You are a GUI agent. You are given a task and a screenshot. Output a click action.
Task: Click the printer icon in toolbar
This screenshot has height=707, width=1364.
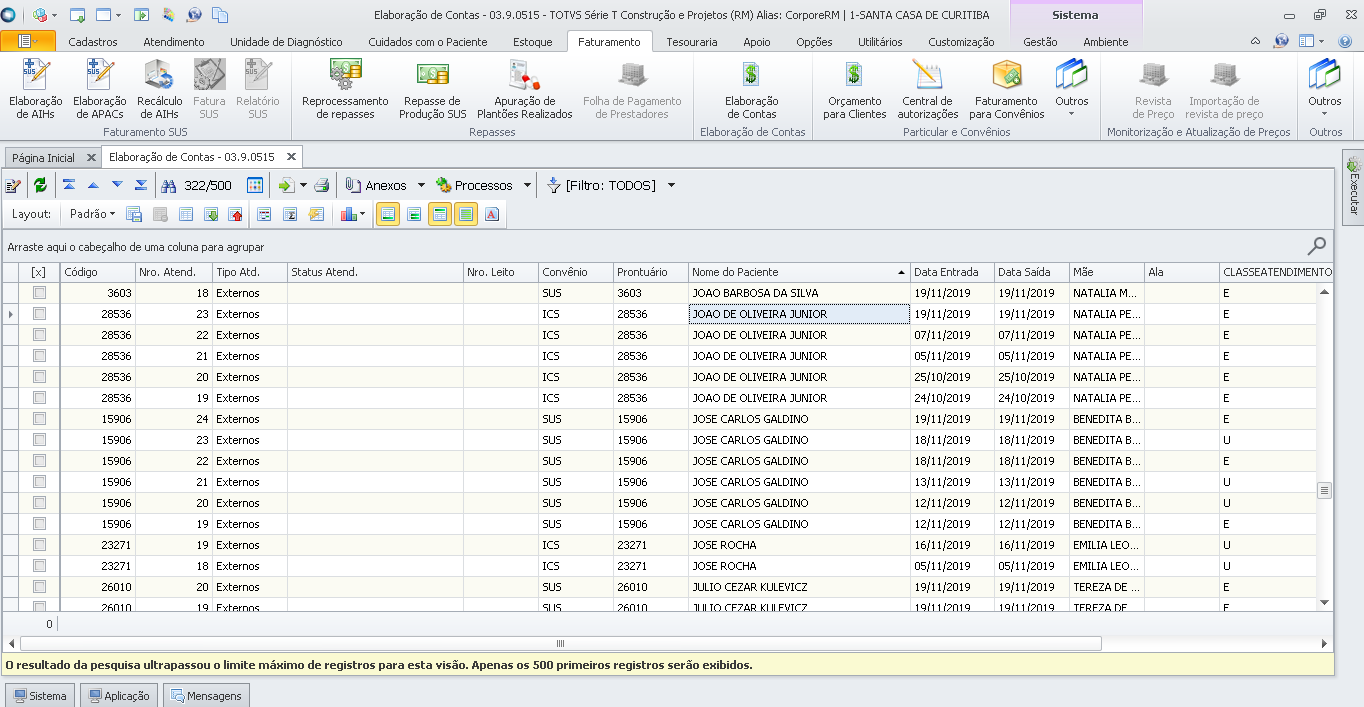point(322,185)
